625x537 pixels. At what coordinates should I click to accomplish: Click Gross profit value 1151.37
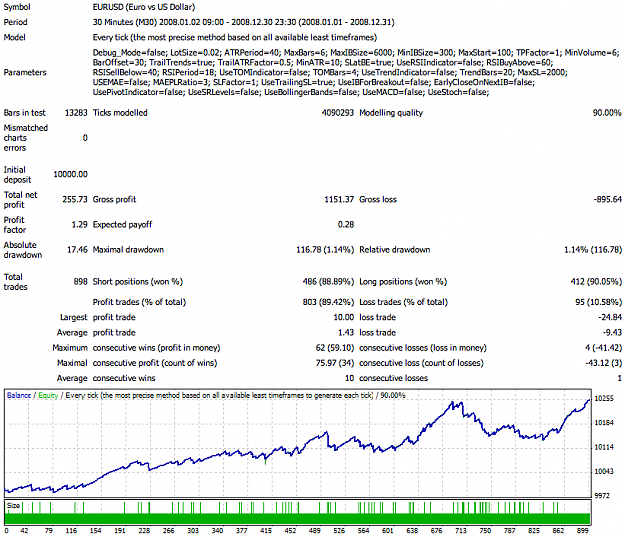pyautogui.click(x=339, y=199)
